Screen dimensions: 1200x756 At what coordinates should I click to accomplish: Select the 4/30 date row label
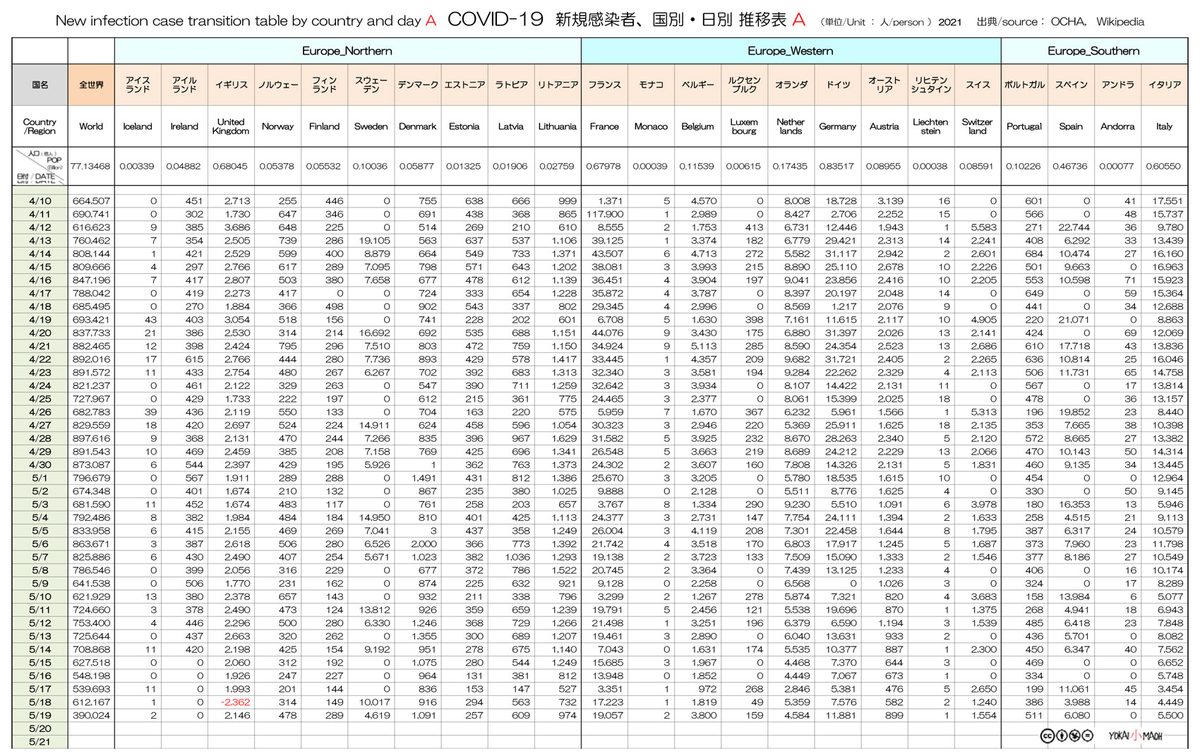click(39, 463)
